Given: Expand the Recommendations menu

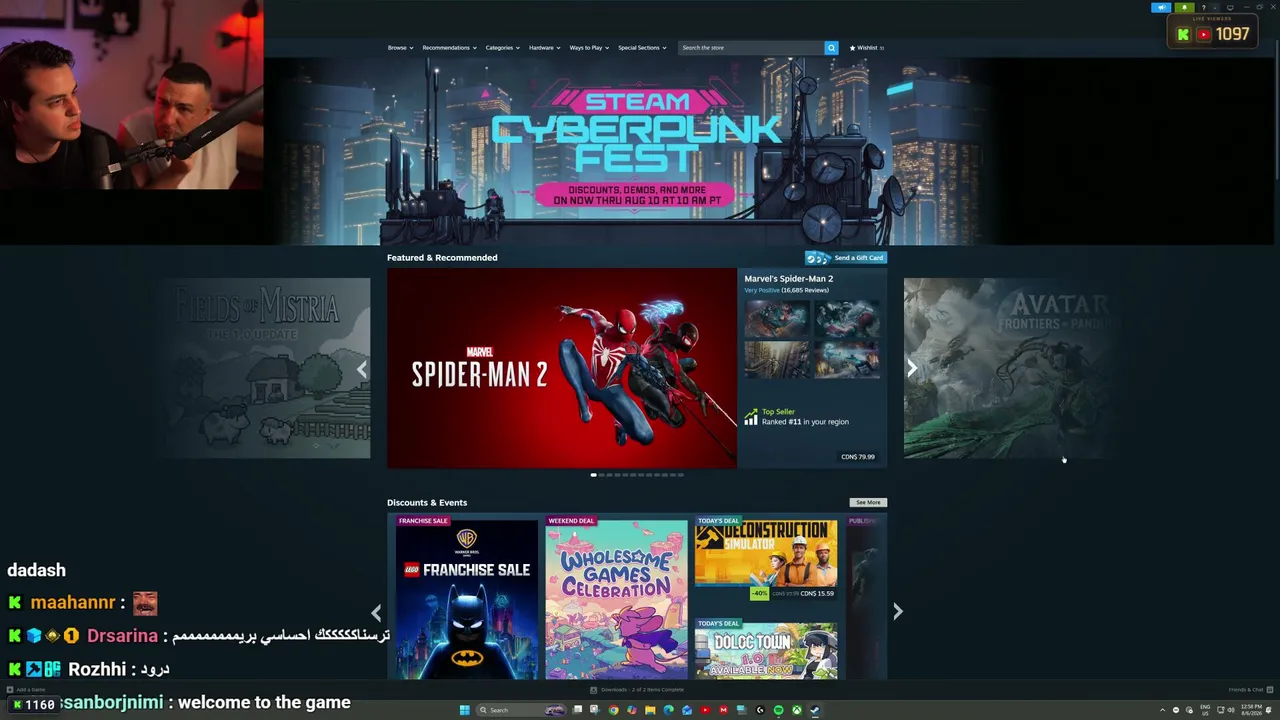Looking at the screenshot, I should click(x=448, y=48).
